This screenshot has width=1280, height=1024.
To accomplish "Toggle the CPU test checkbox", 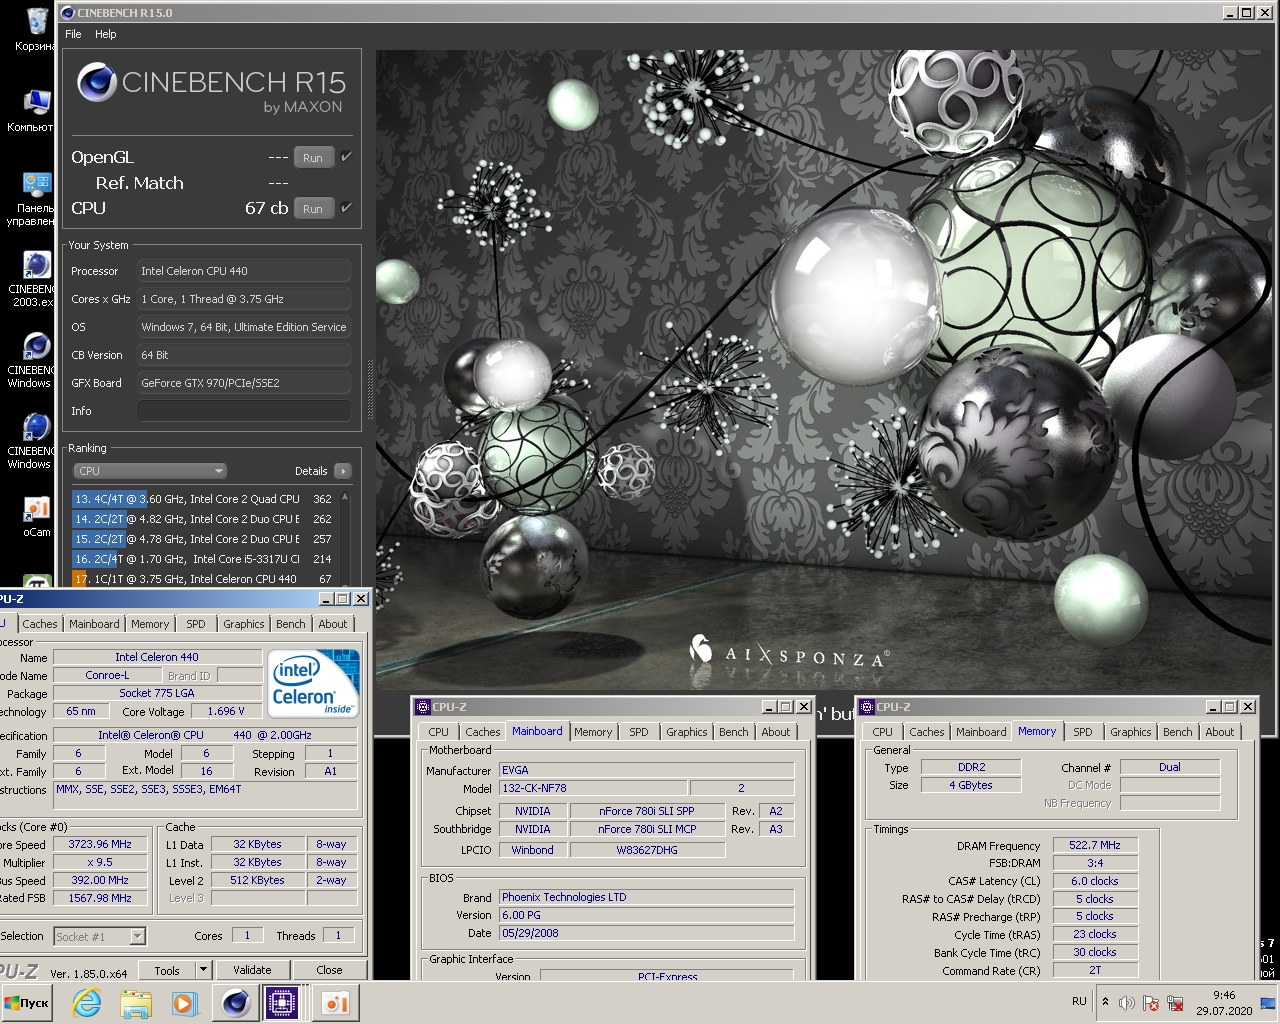I will click(x=346, y=208).
